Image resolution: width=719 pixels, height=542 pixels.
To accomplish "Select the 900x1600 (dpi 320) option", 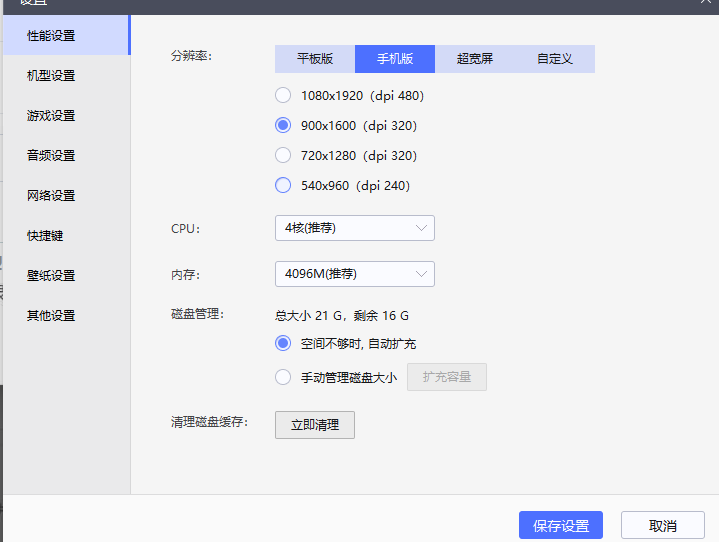I will [x=283, y=126].
